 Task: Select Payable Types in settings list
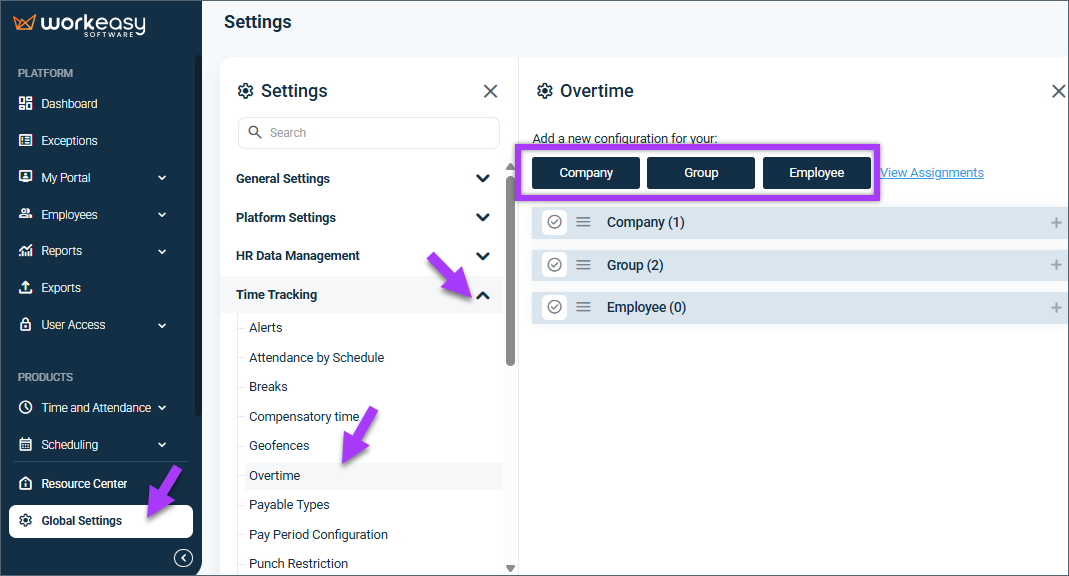pos(289,504)
